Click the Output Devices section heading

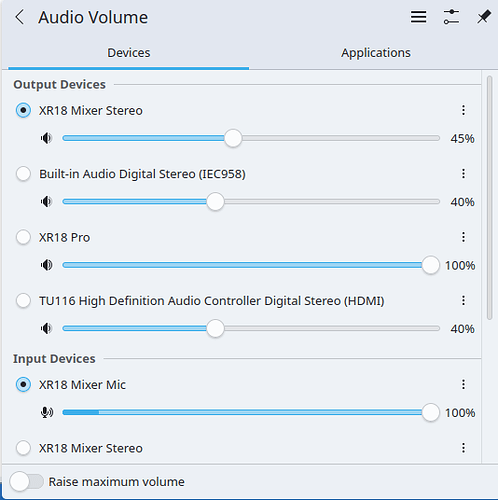click(59, 84)
